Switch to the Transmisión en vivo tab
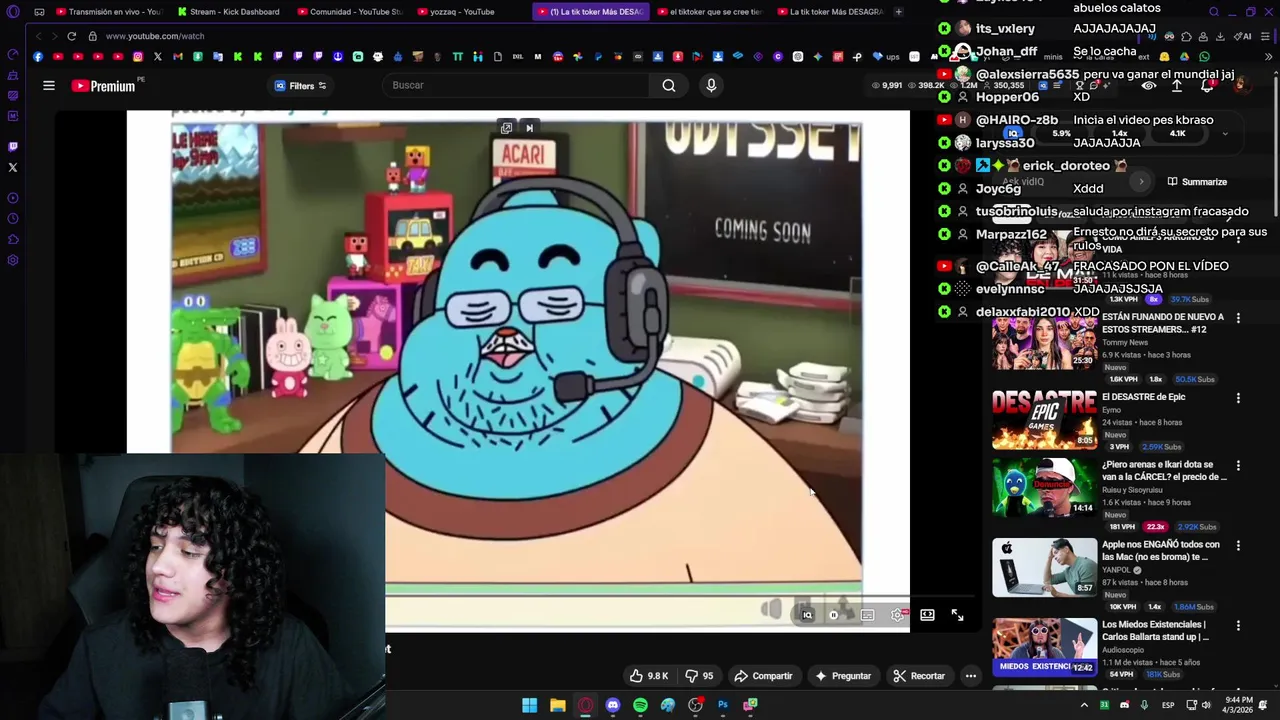This screenshot has width=1280, height=720. coord(108,12)
